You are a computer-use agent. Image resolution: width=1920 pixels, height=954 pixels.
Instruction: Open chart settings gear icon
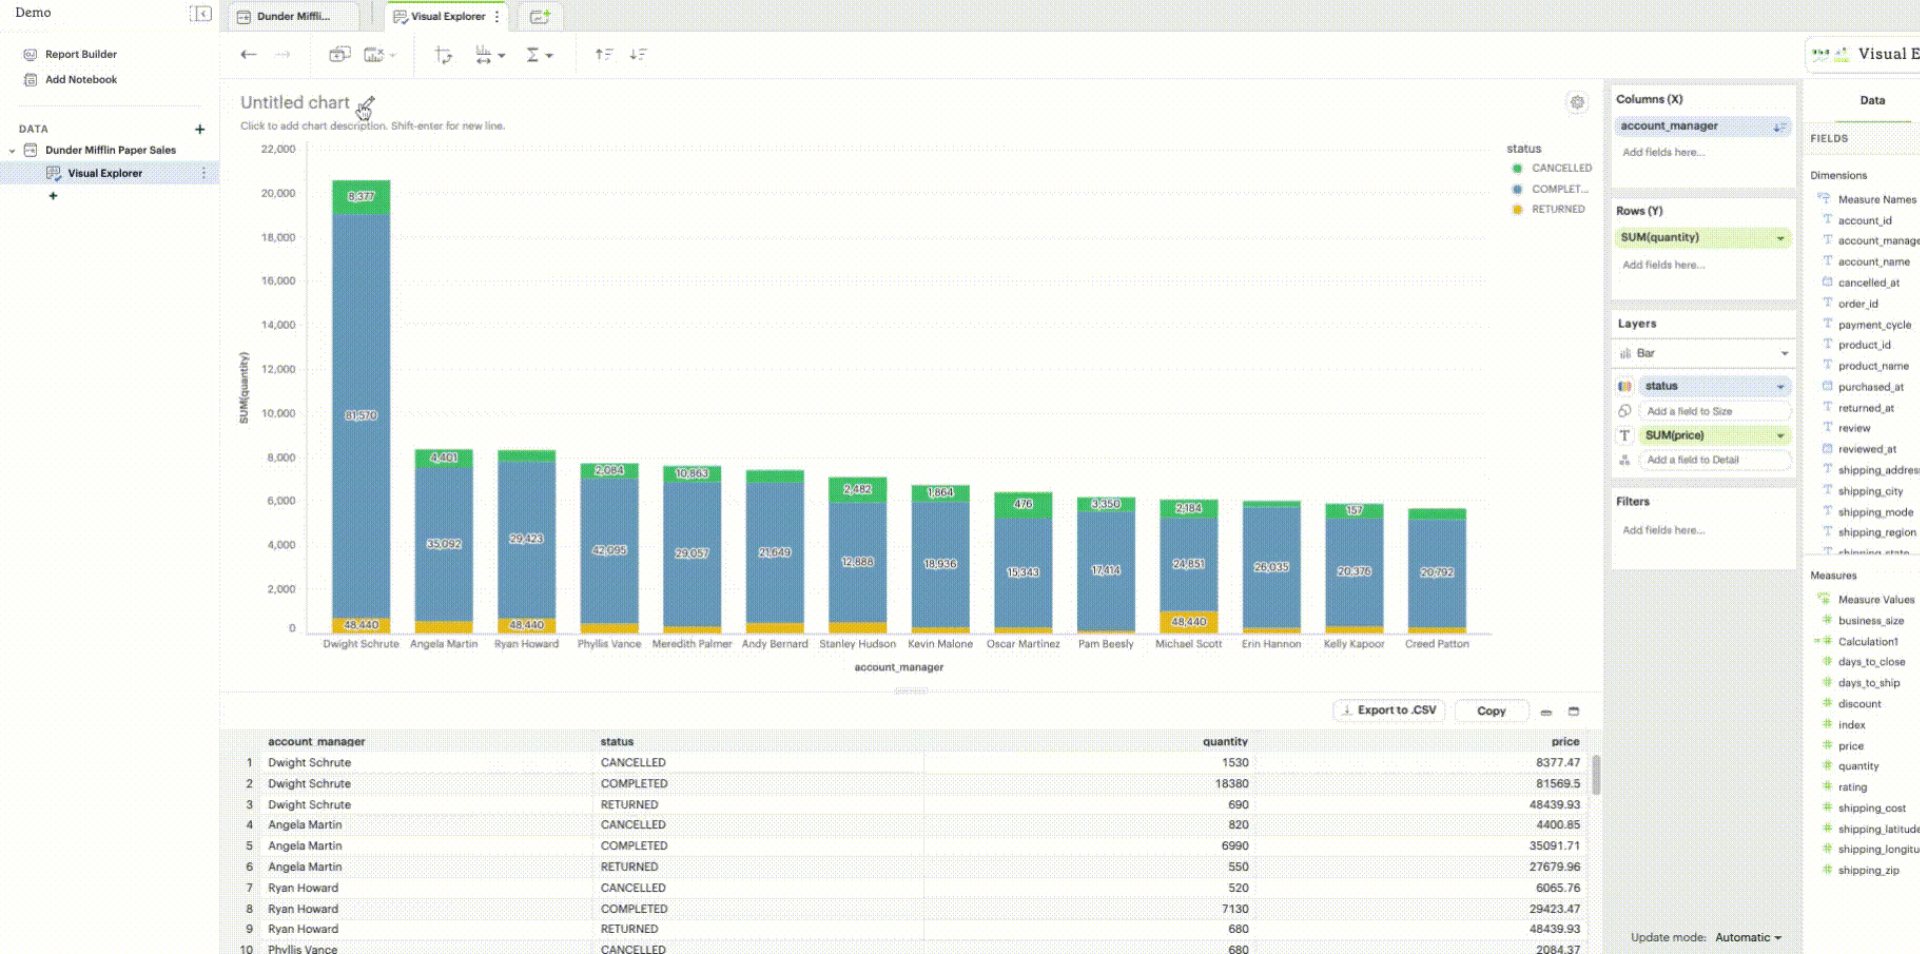(x=1577, y=102)
